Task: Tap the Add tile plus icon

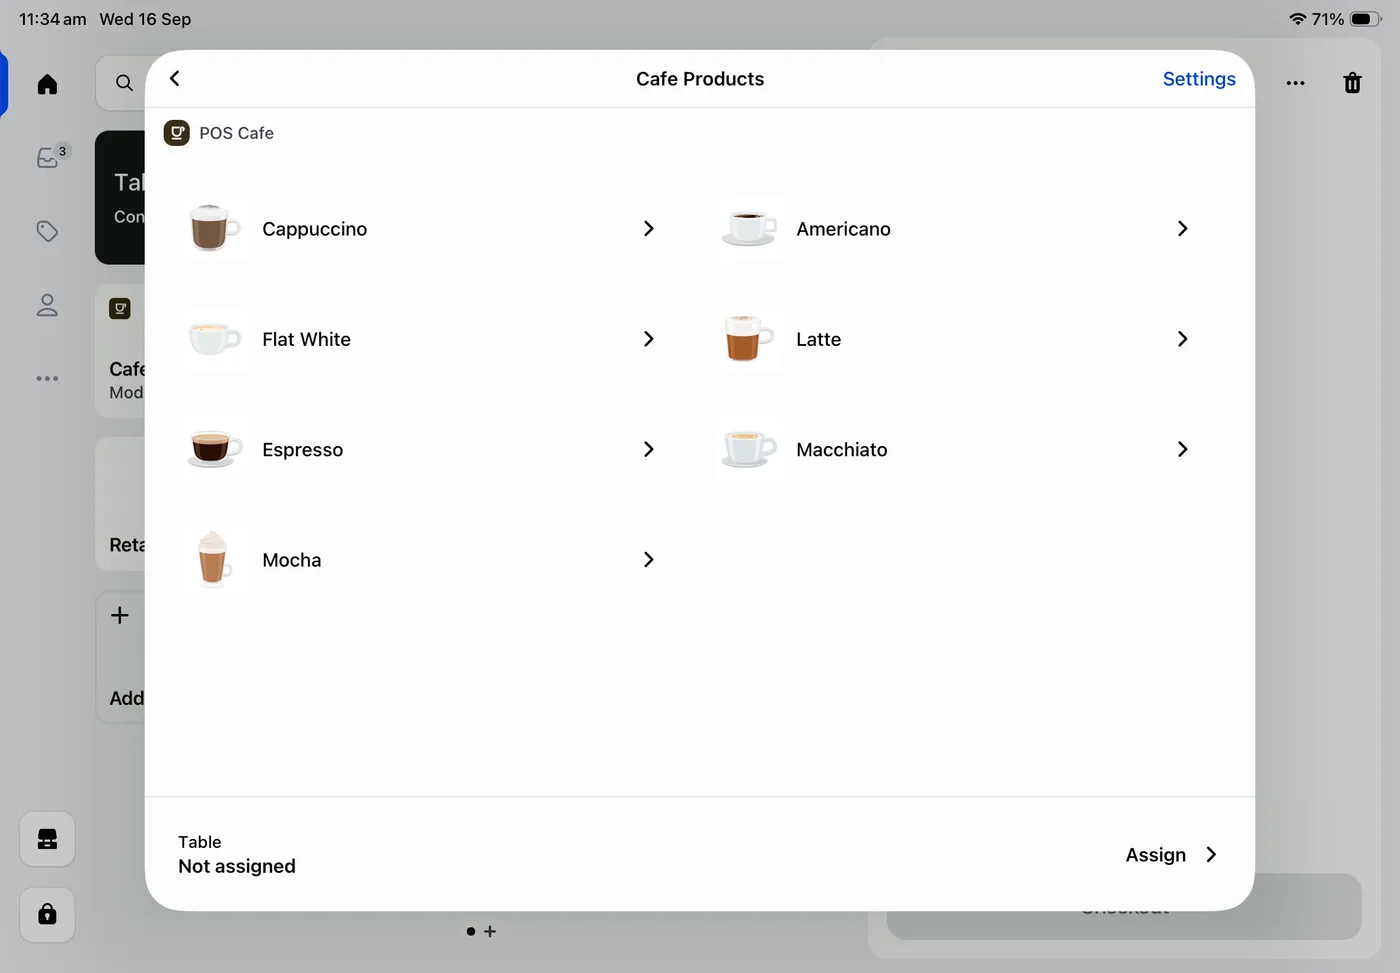Action: pyautogui.click(x=119, y=615)
